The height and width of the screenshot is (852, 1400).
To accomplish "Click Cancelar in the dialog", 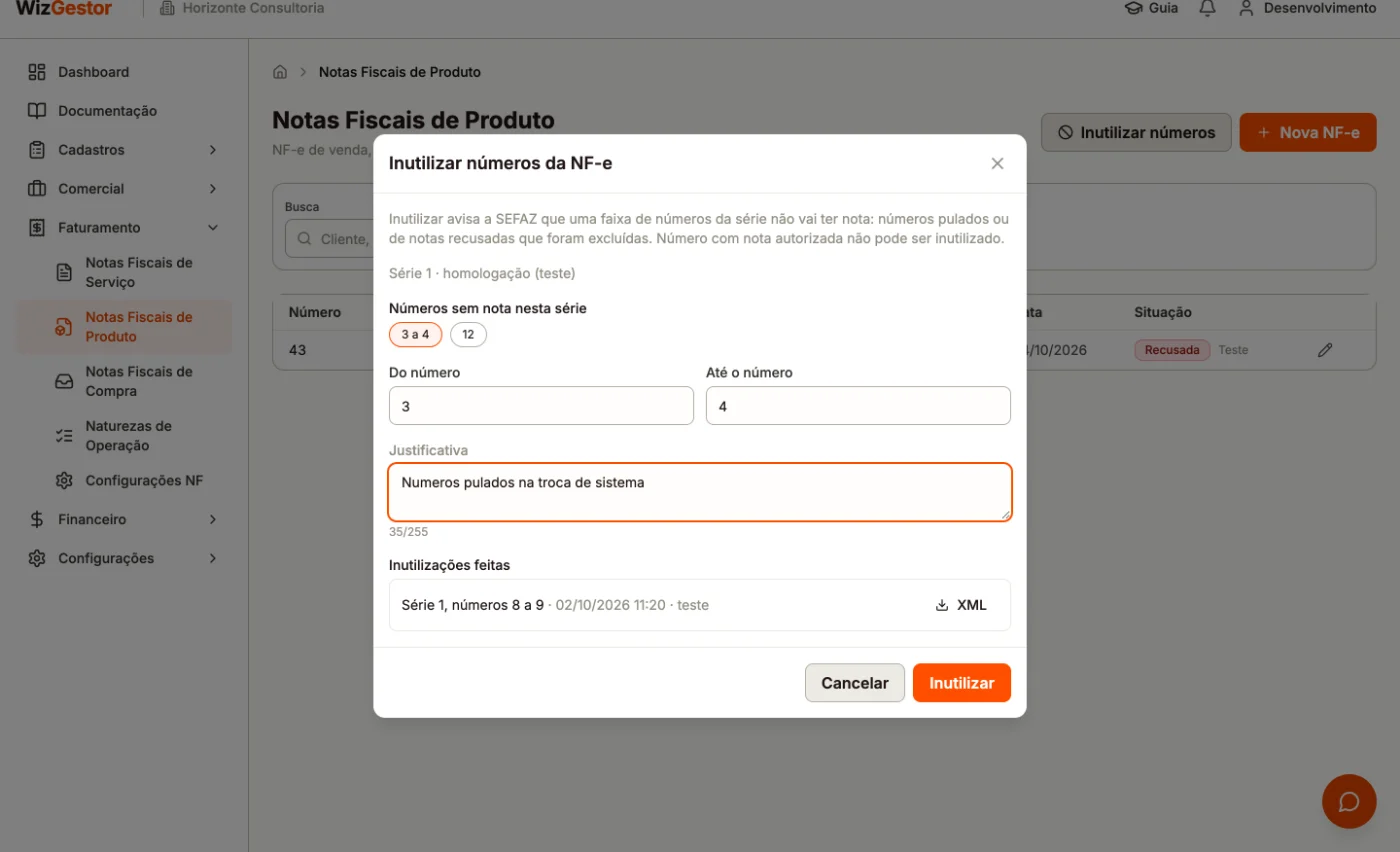I will tap(855, 683).
